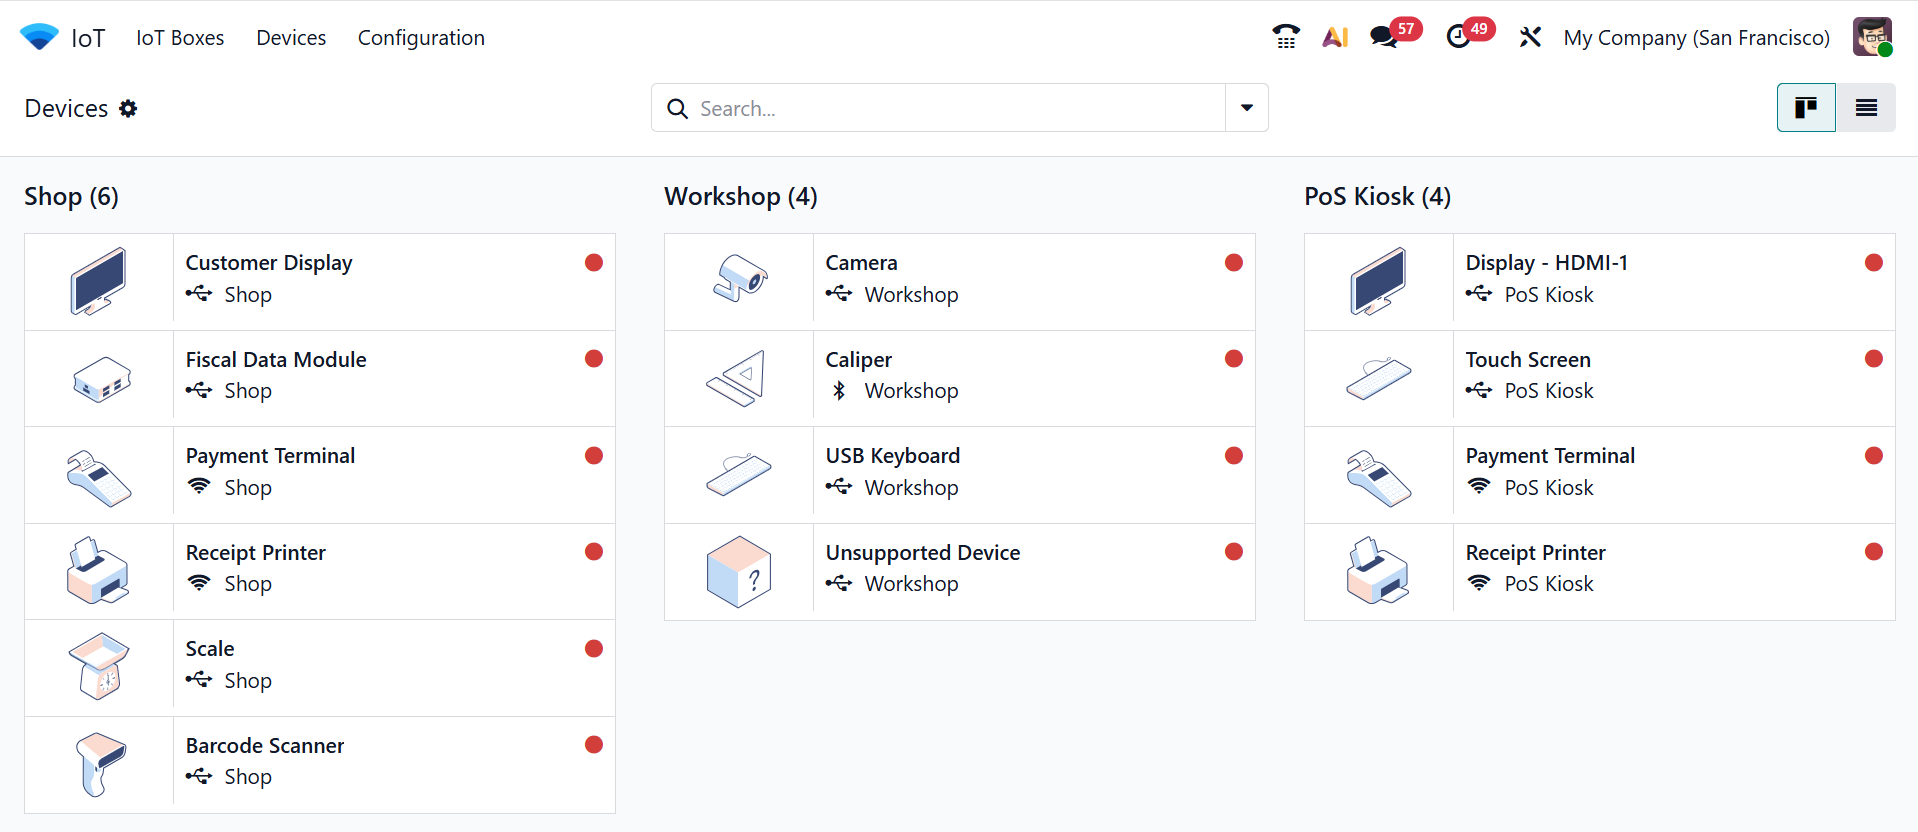
Task: Click the gear icon beside Devices title
Action: [128, 108]
